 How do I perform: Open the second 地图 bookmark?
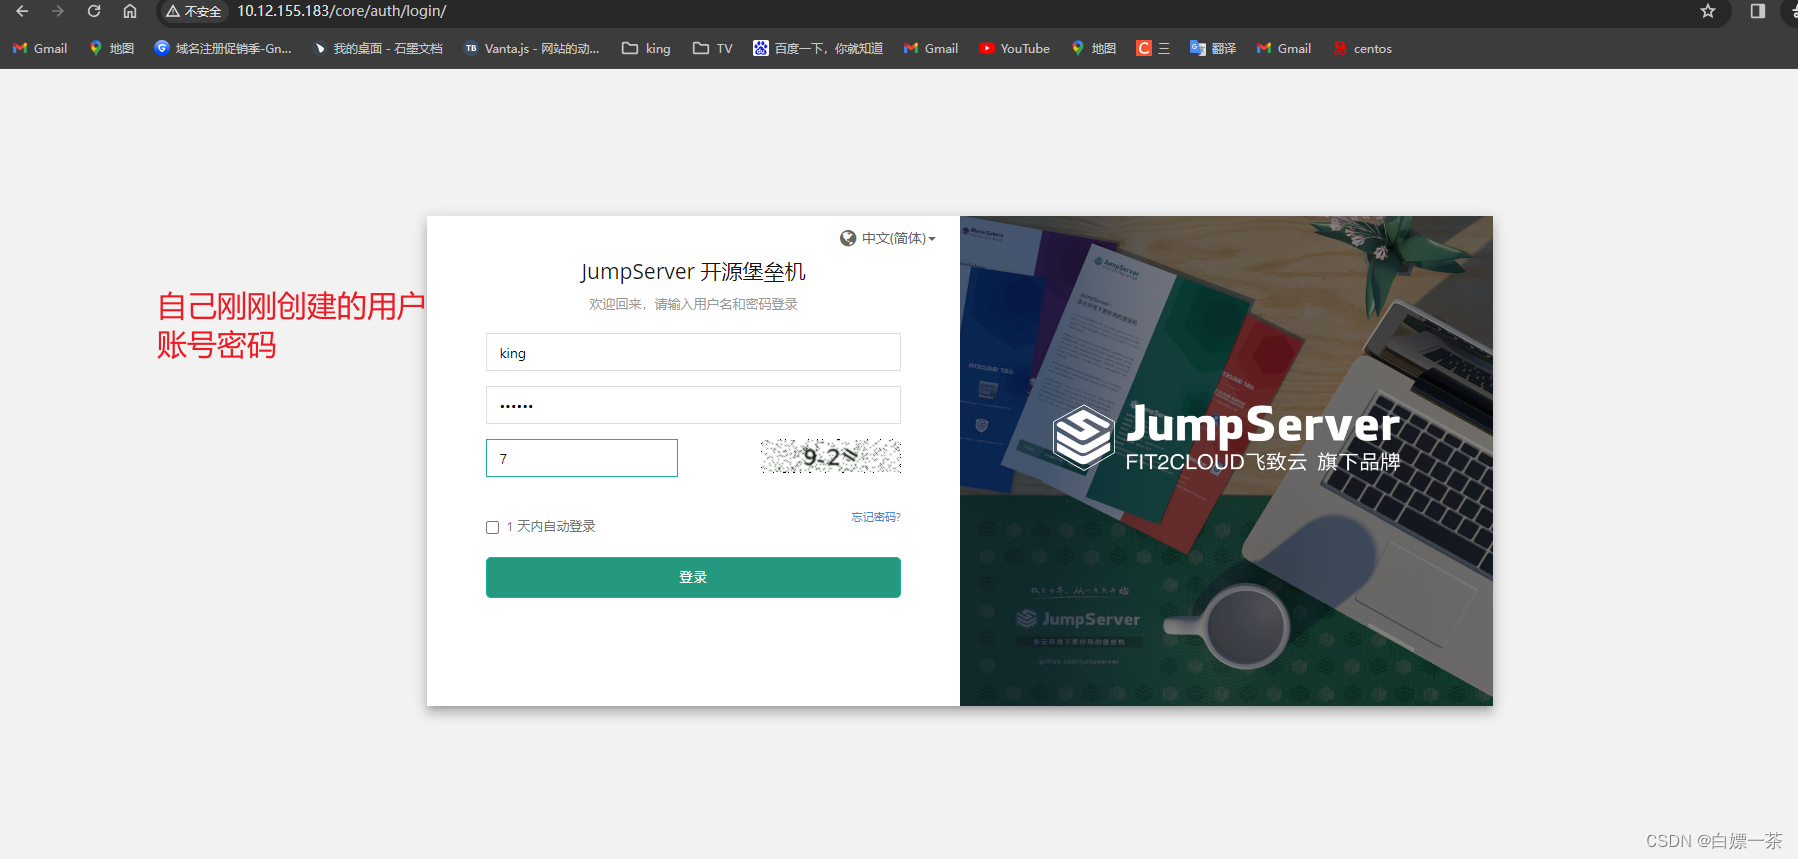[x=1094, y=48]
